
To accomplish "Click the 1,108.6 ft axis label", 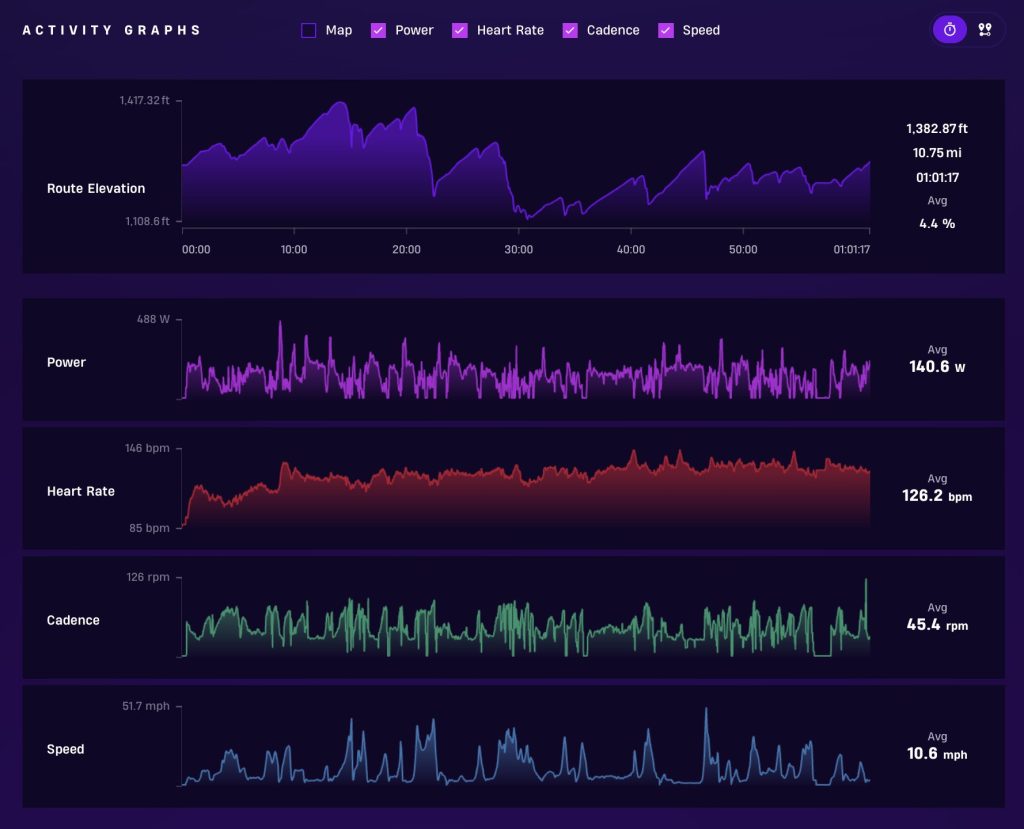I will (x=147, y=221).
